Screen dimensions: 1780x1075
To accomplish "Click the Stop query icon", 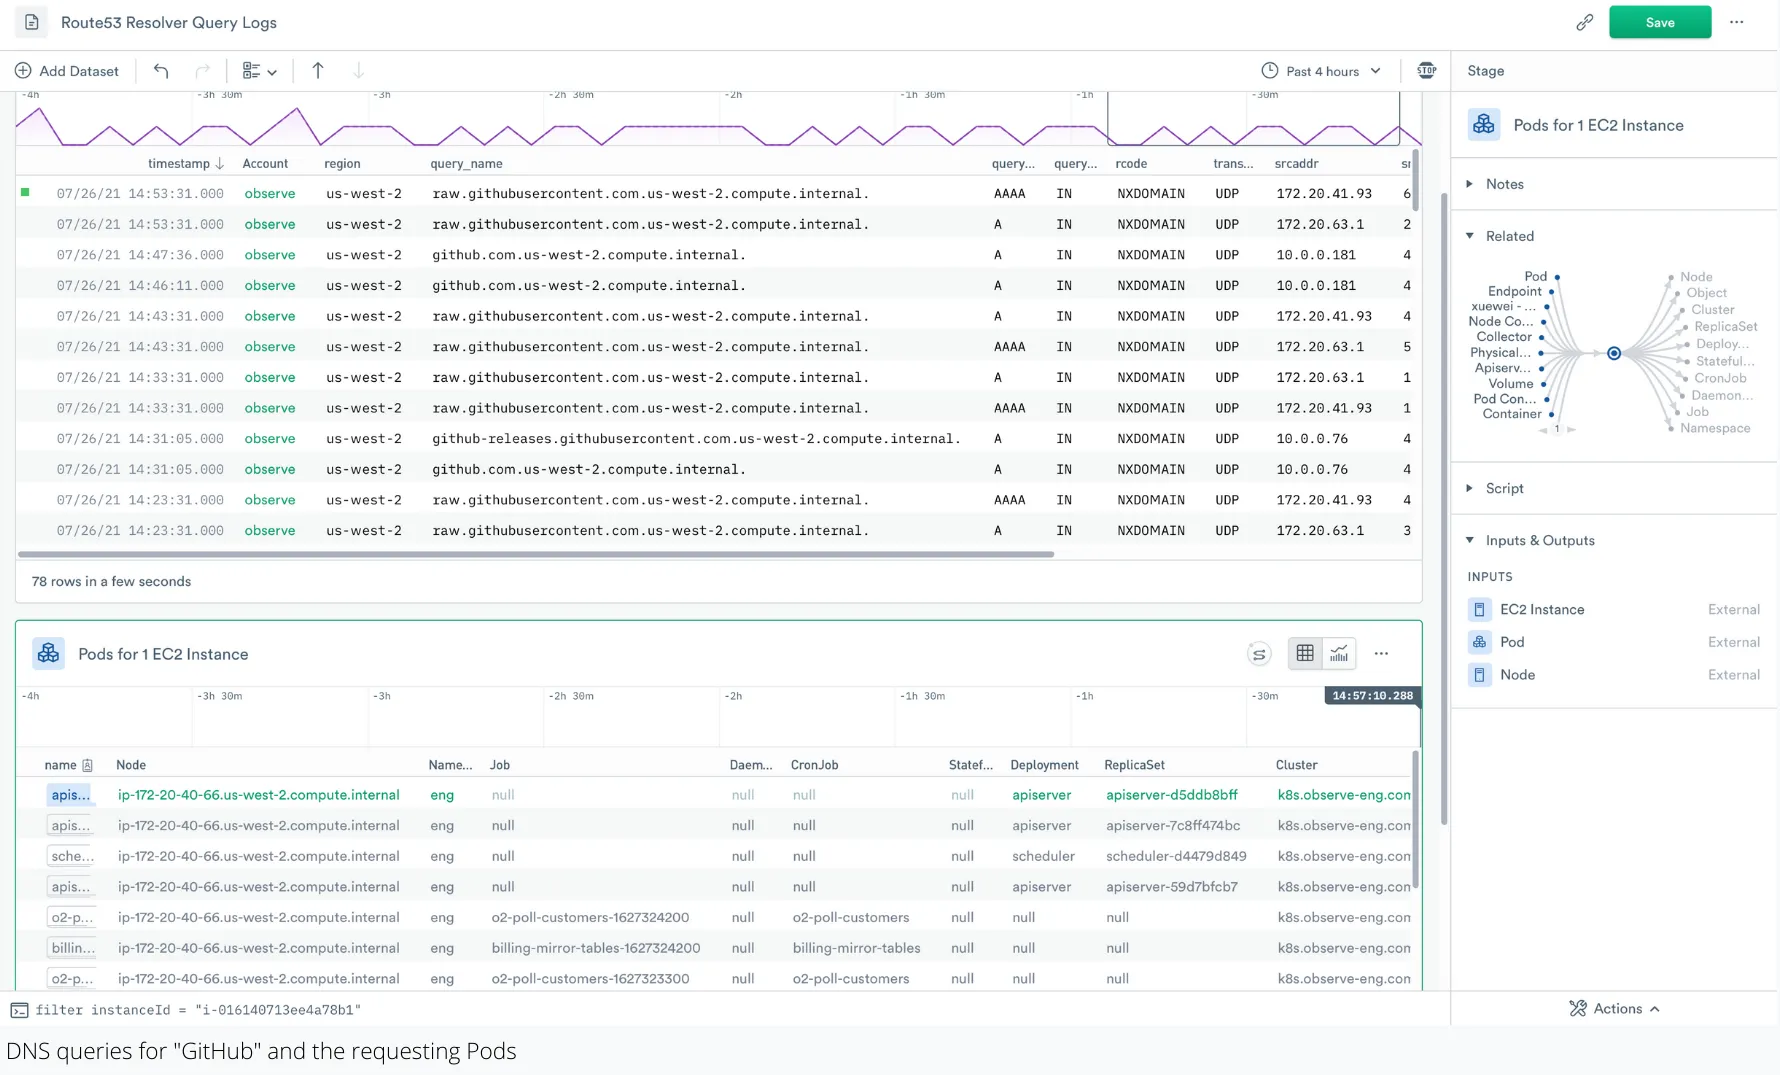I will 1427,71.
